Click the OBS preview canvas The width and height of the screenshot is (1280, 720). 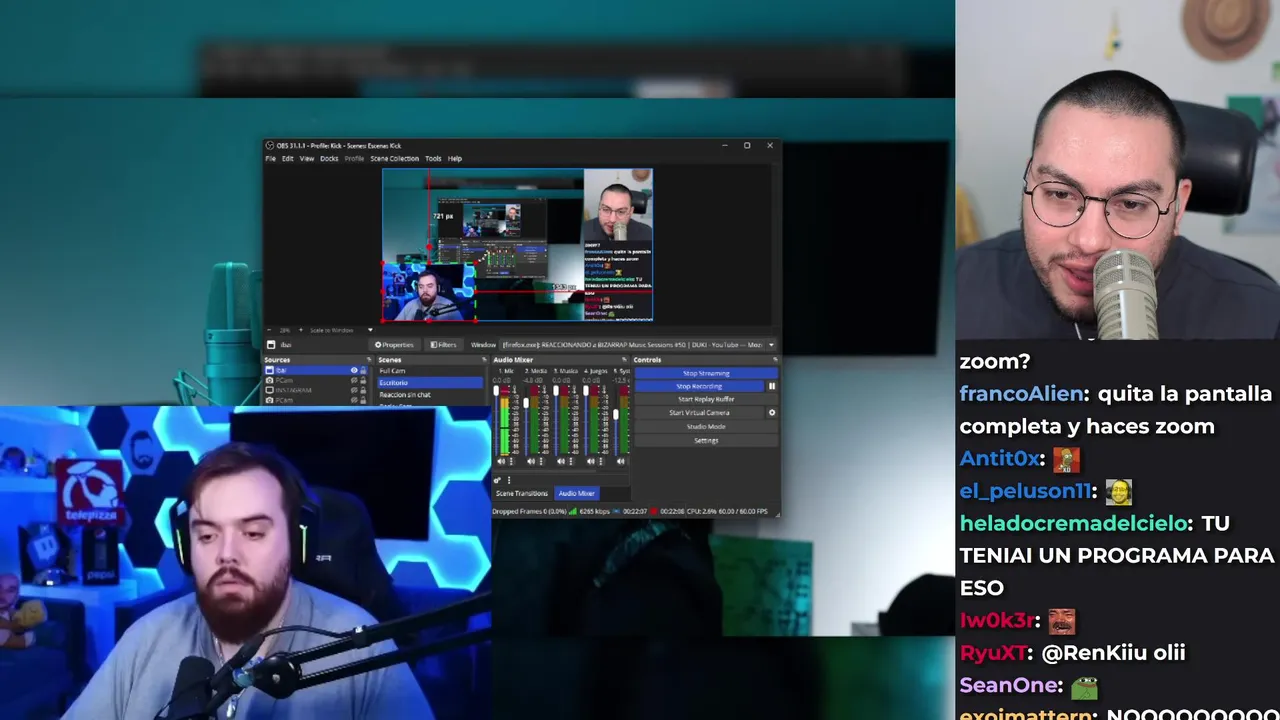click(518, 245)
